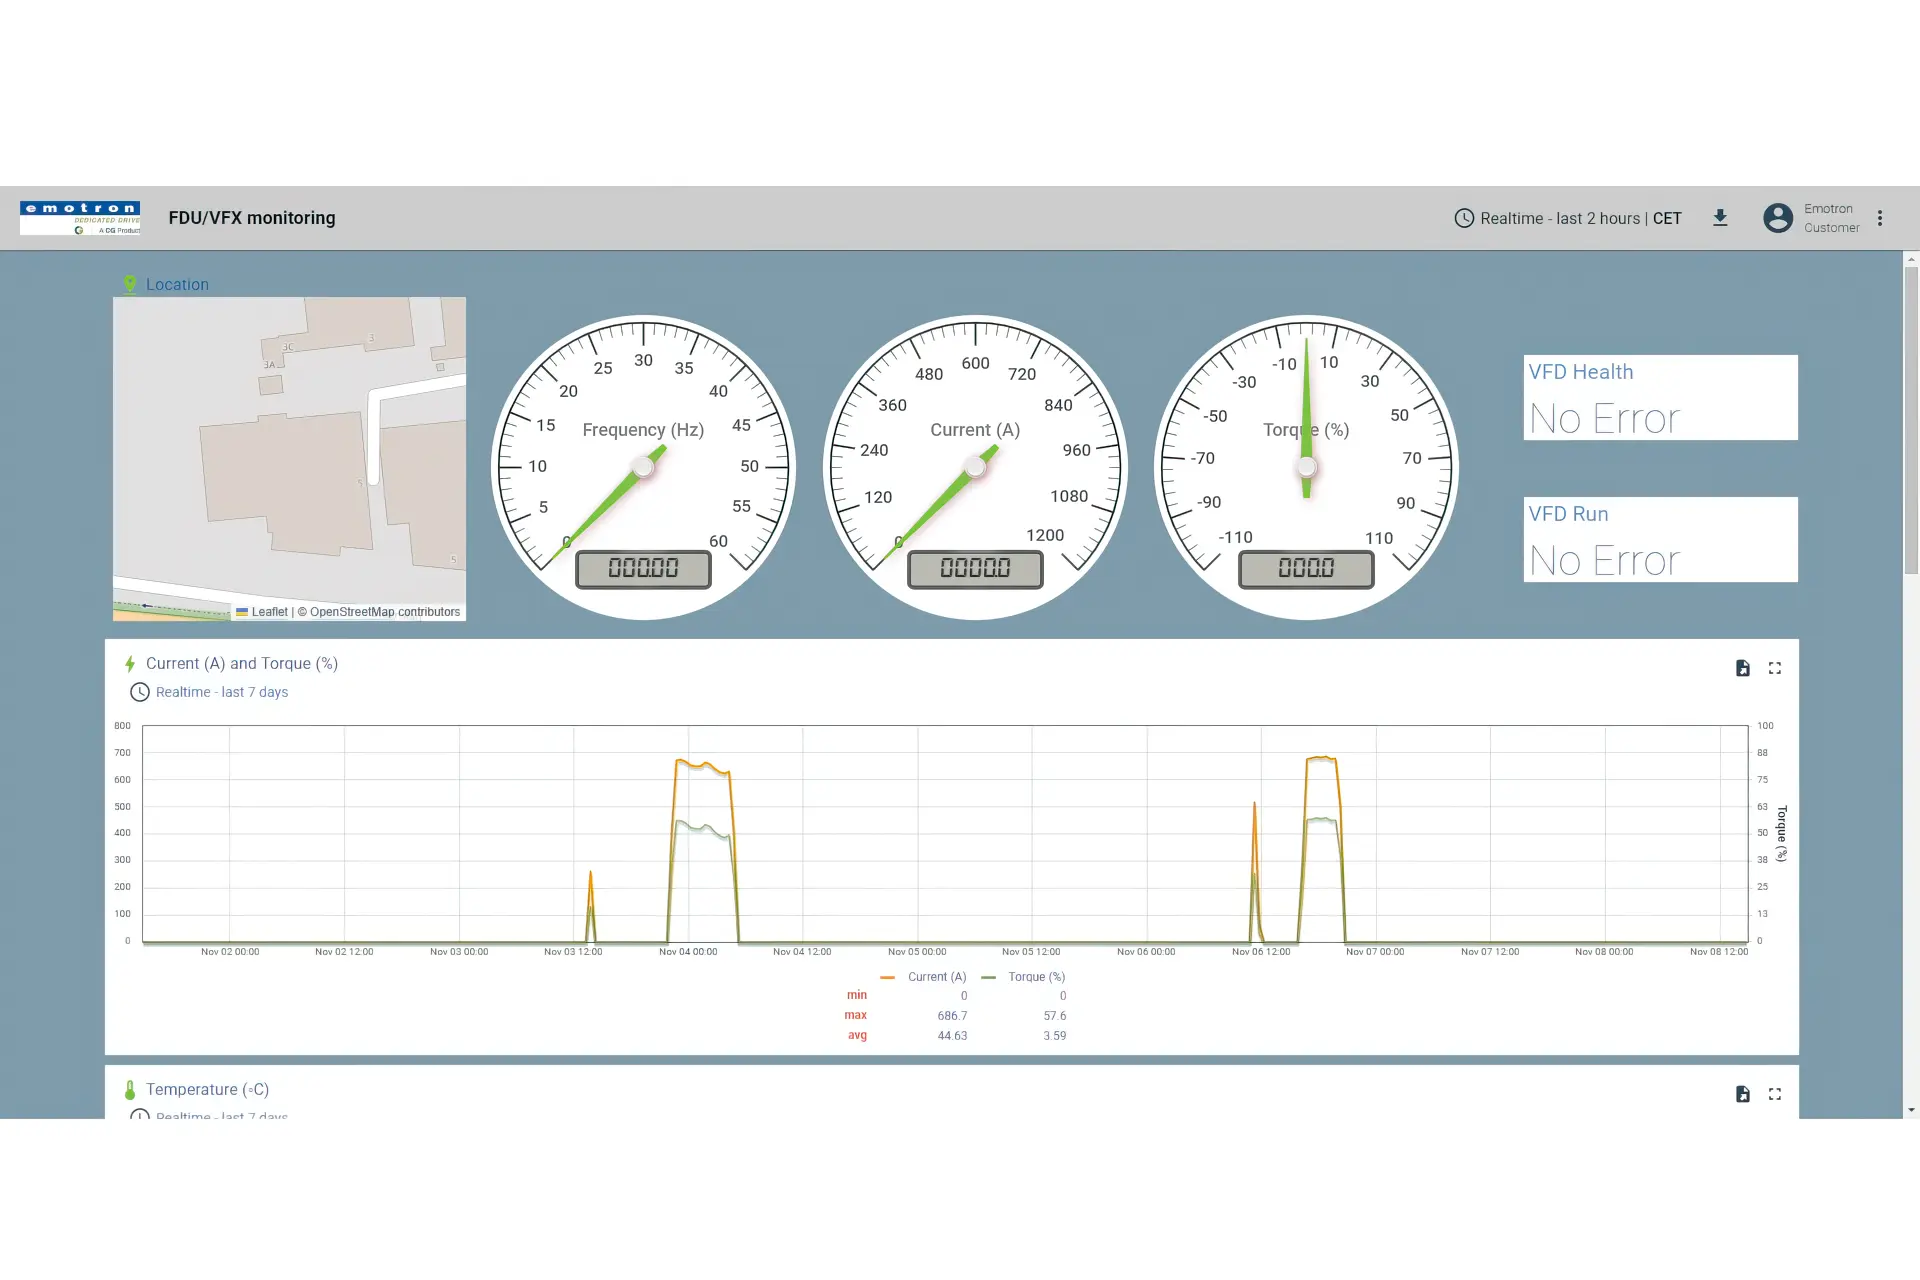Expand Temperature widget to fullscreen
Screen dimensions: 1920x1280
click(x=1775, y=1094)
